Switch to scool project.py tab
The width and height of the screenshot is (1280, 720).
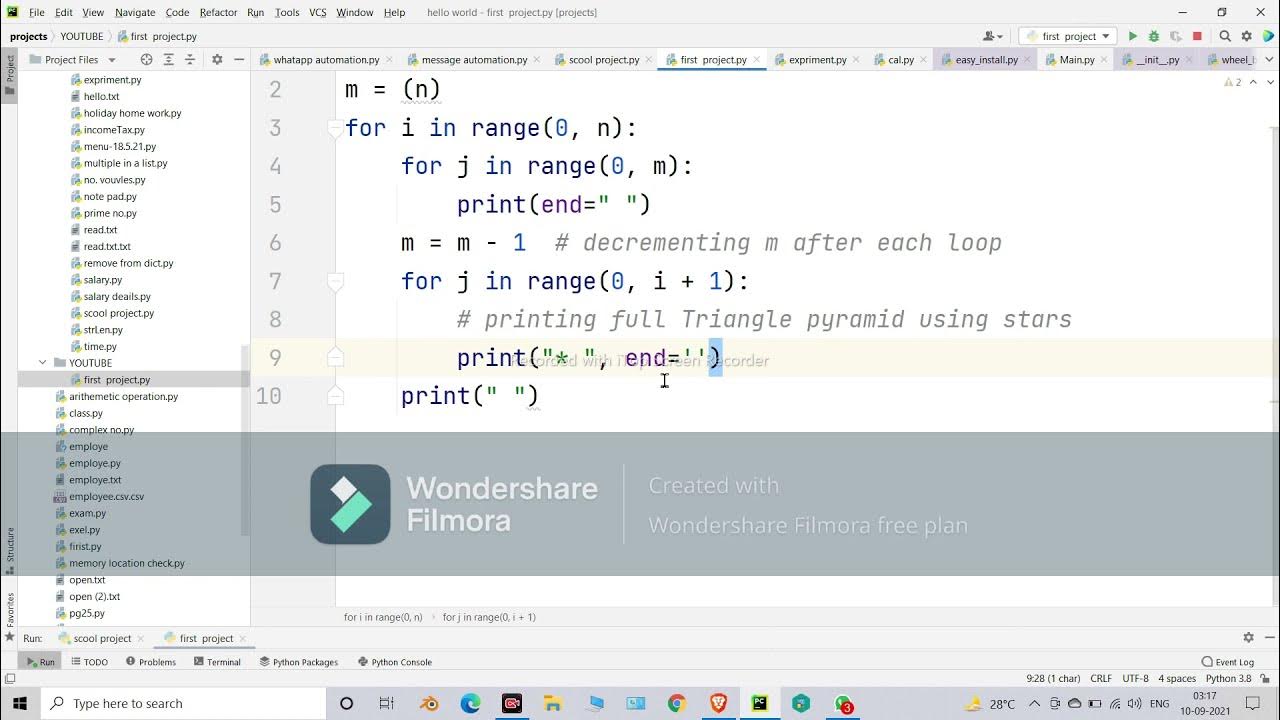[604, 60]
